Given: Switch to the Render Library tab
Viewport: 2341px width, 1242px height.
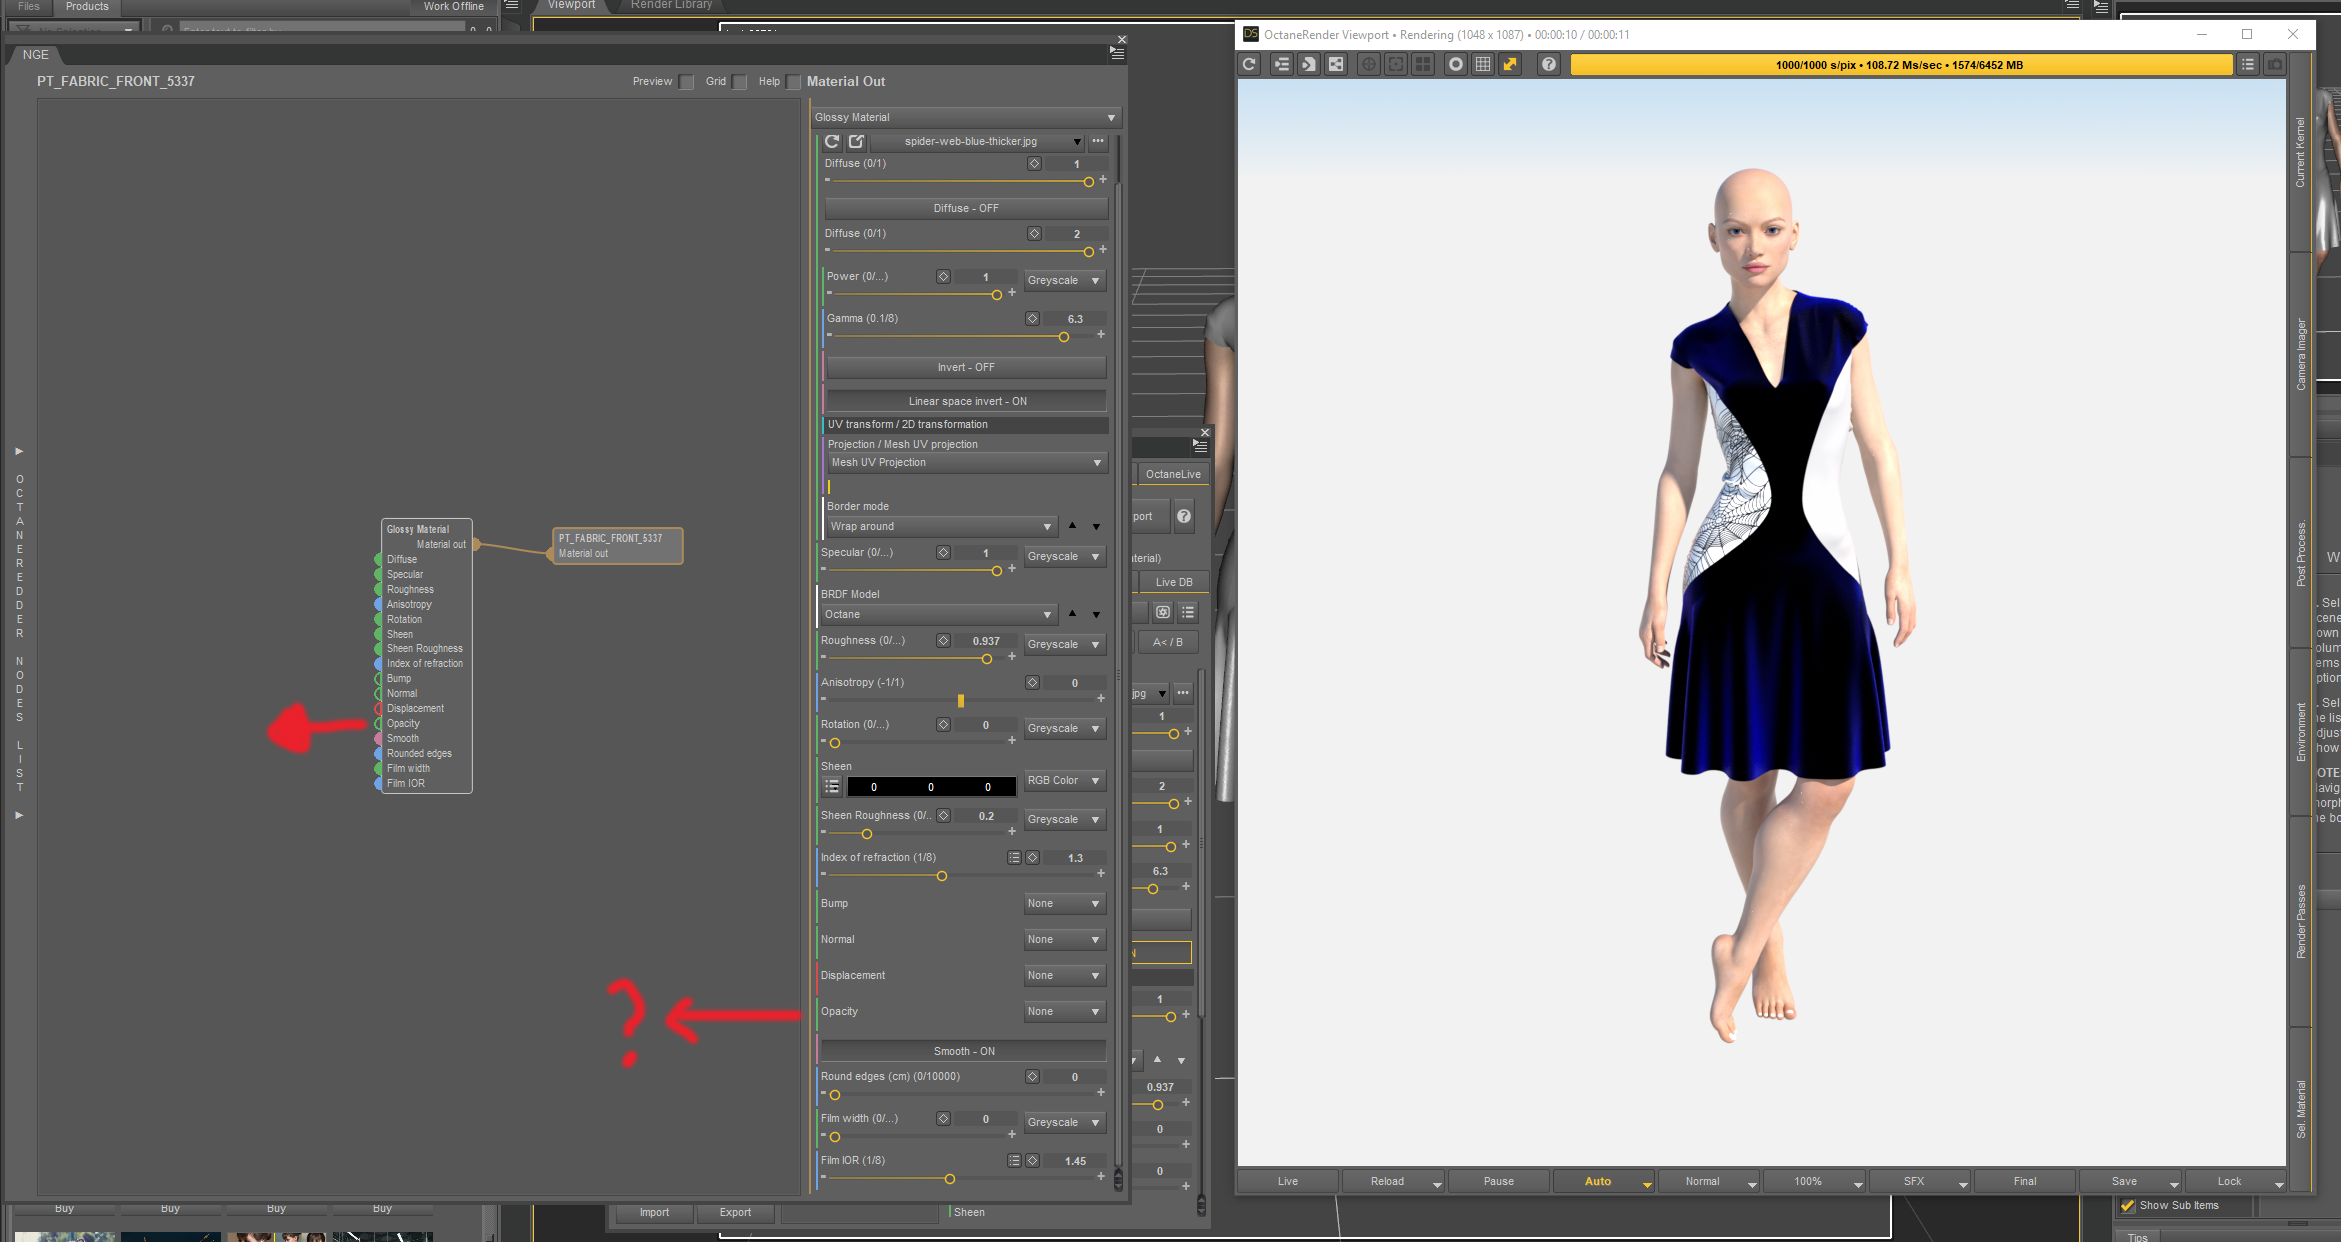Looking at the screenshot, I should [x=671, y=5].
